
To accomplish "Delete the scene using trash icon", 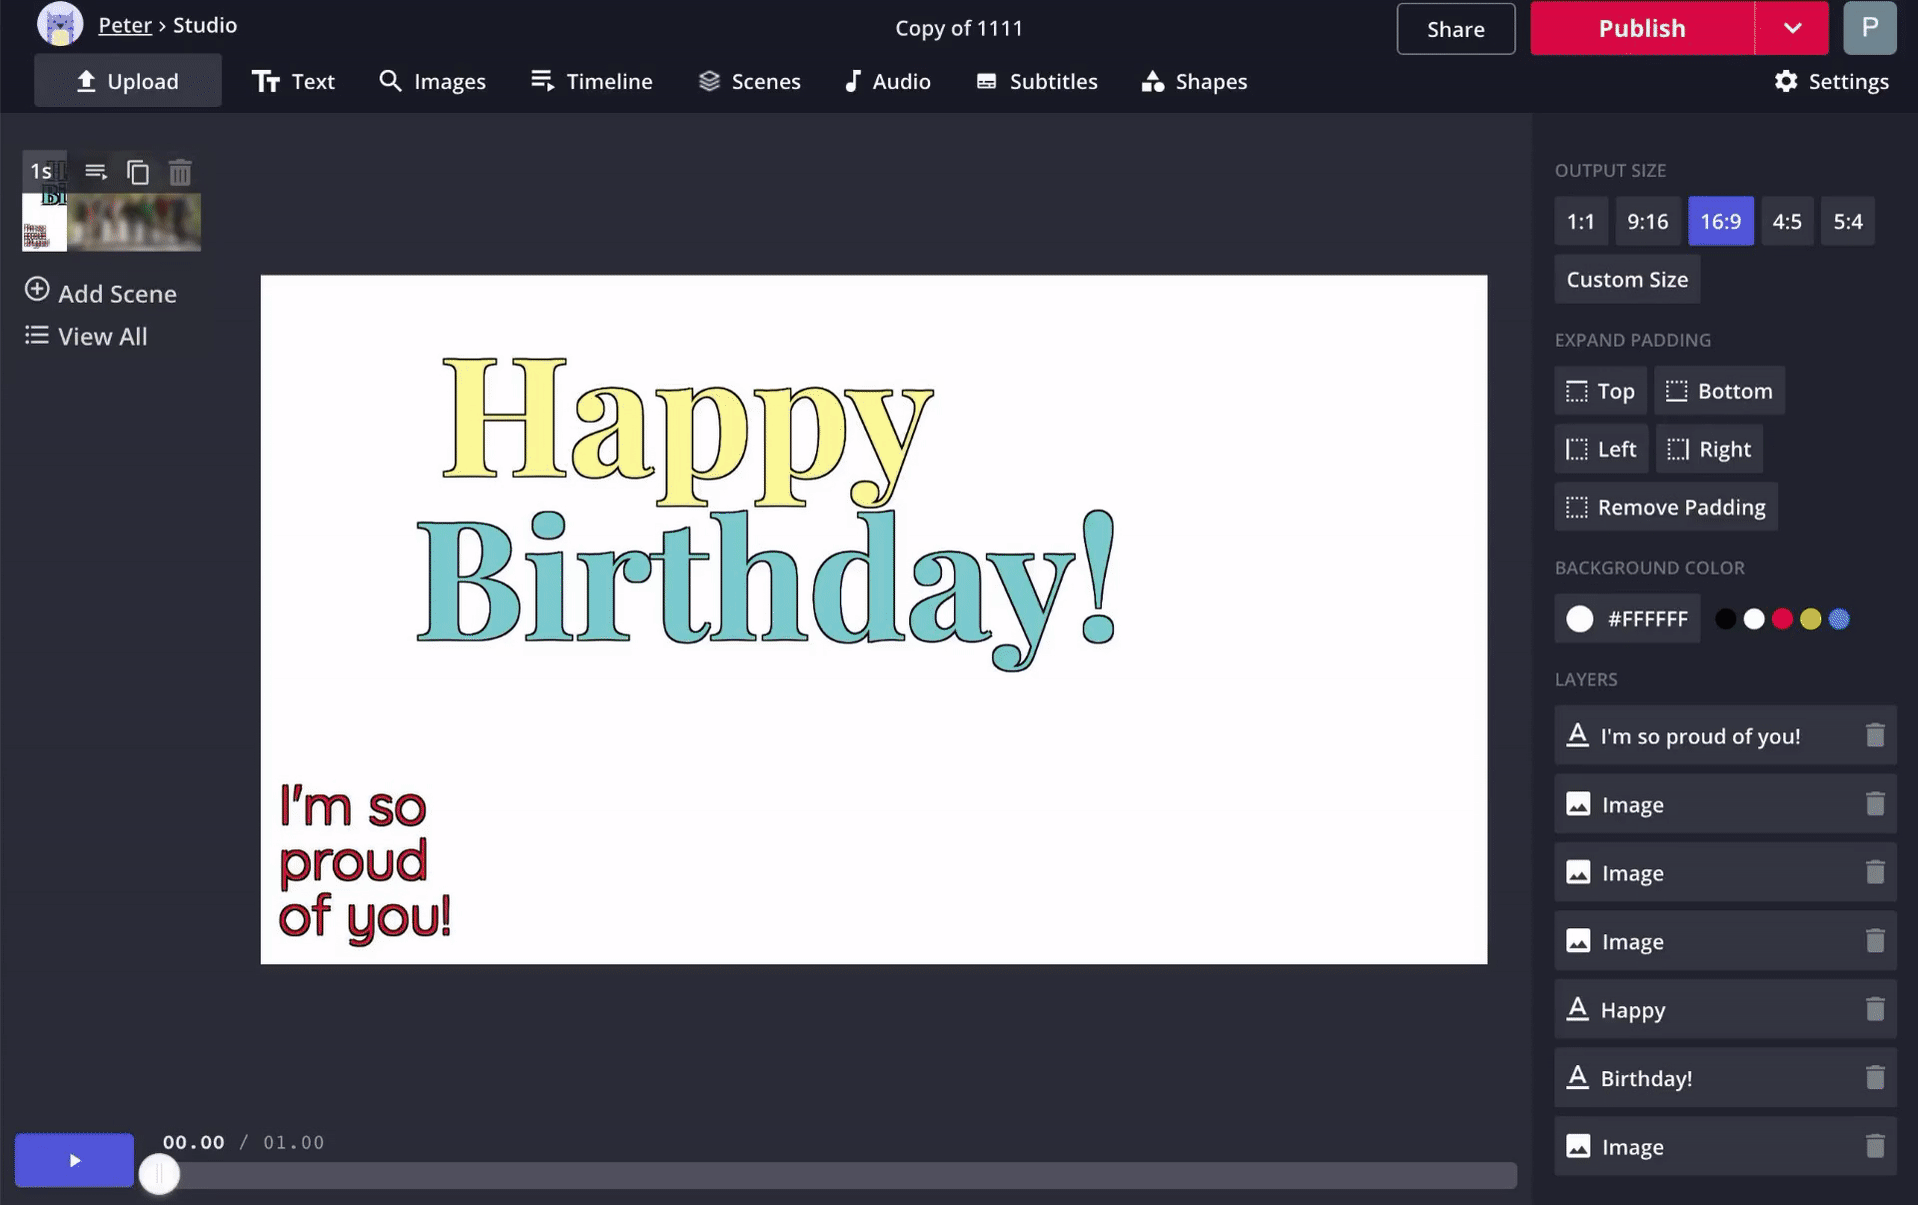I will coord(180,172).
